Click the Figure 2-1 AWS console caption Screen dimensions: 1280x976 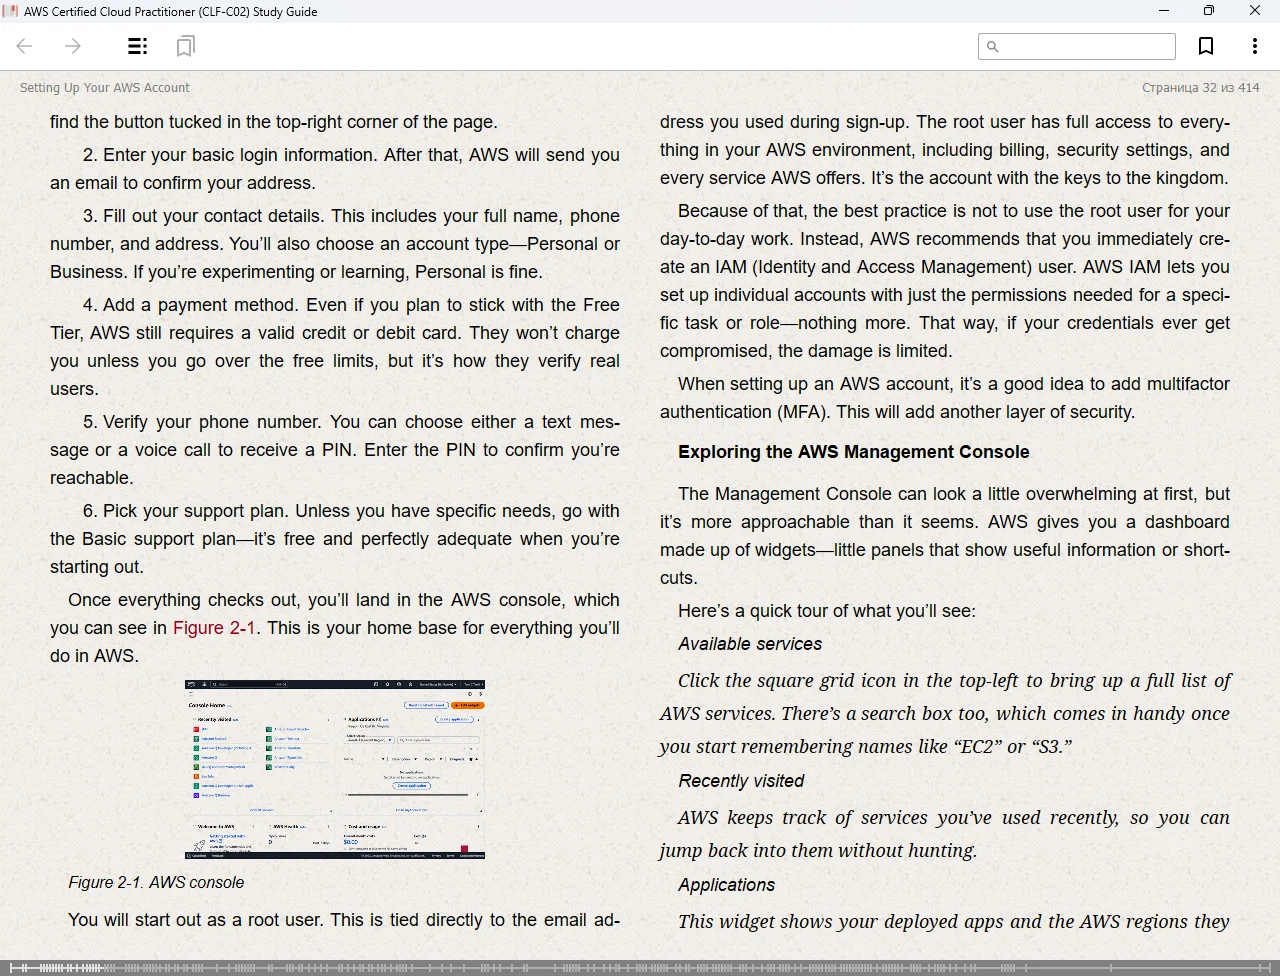[x=156, y=883]
